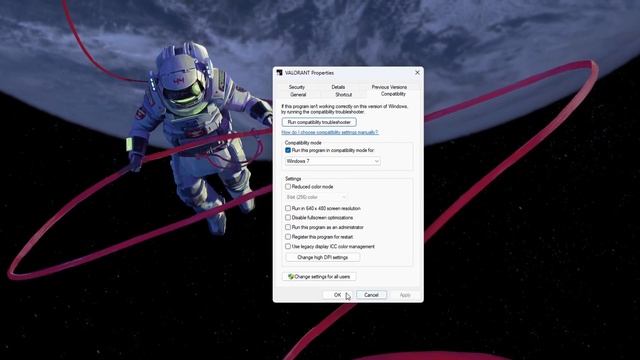The width and height of the screenshot is (640, 360).
Task: Click the VALORANT icon in the title bar
Action: click(279, 73)
